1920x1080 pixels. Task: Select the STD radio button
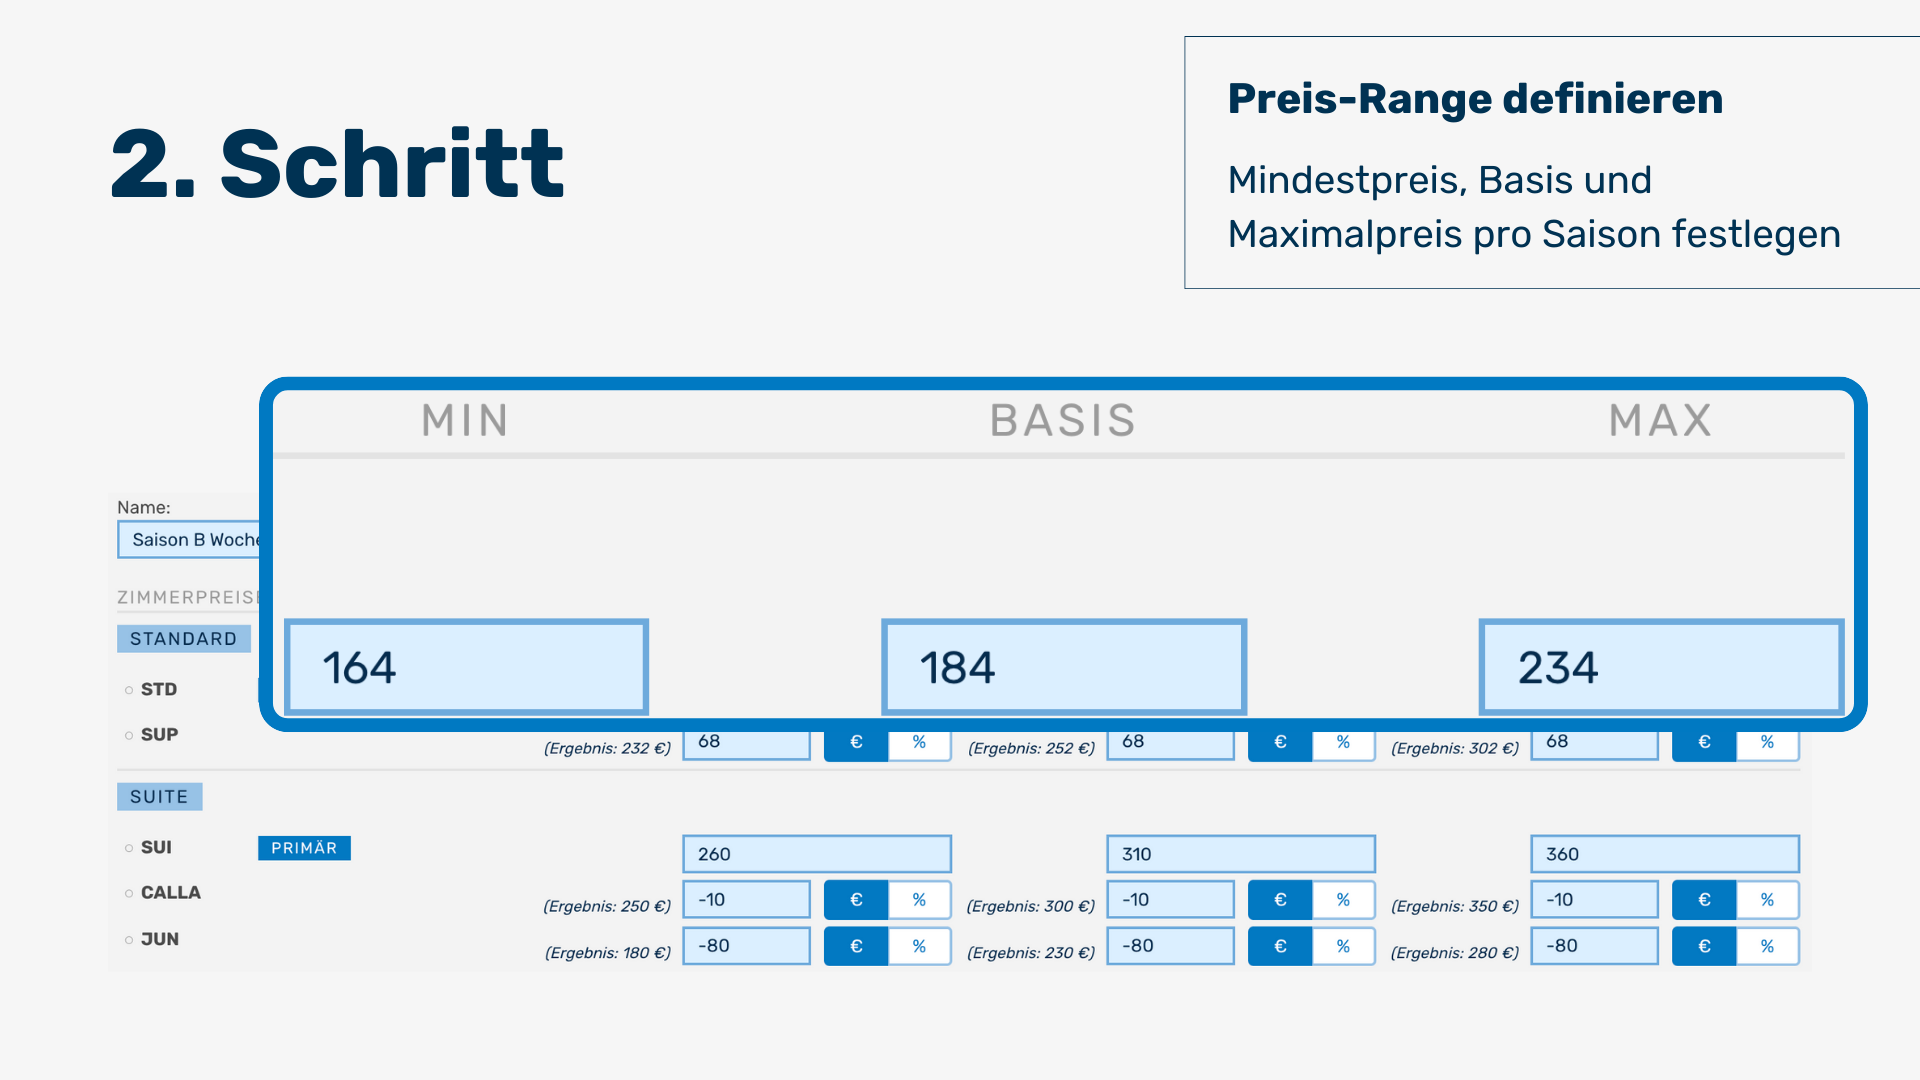click(x=129, y=690)
